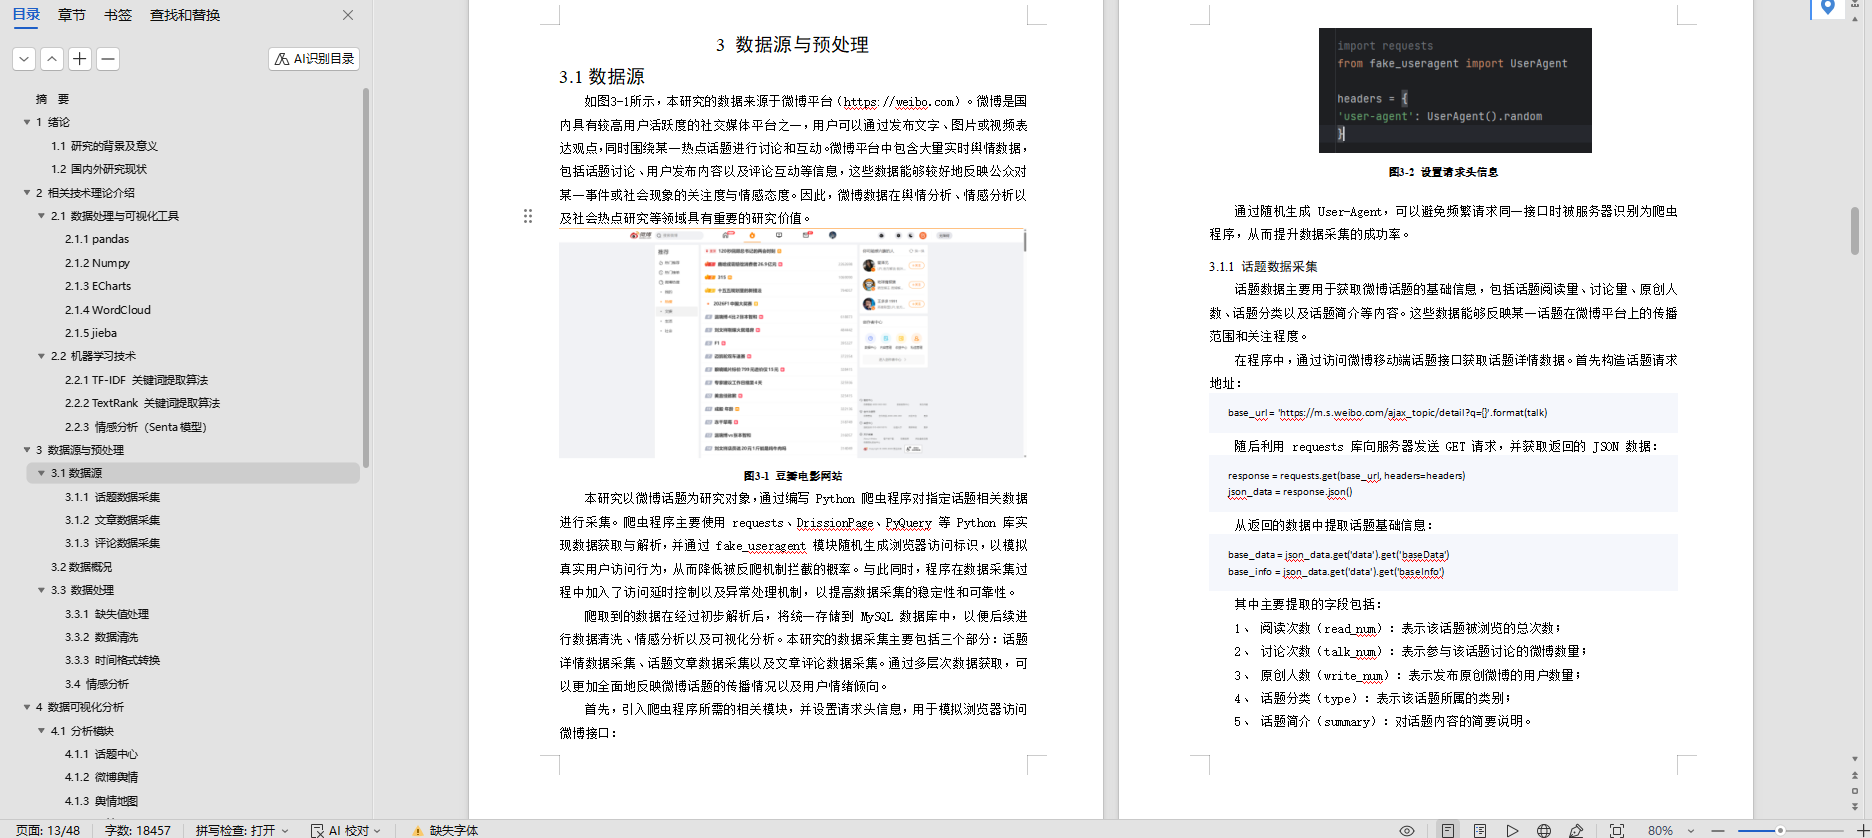The width and height of the screenshot is (1872, 838).
Task: Collapse the 3.1 数据源 node
Action: point(41,473)
